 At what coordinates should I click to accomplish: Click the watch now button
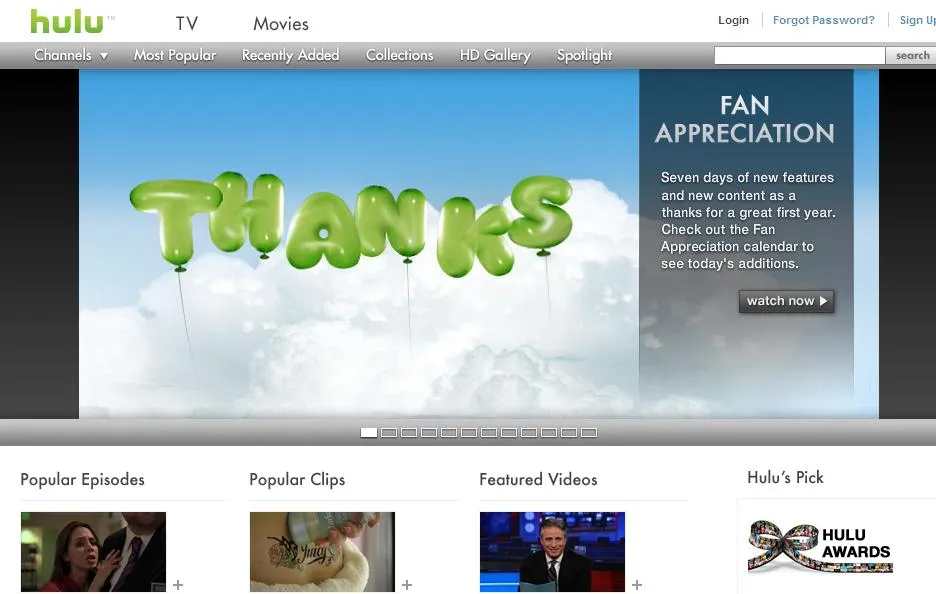pos(786,301)
